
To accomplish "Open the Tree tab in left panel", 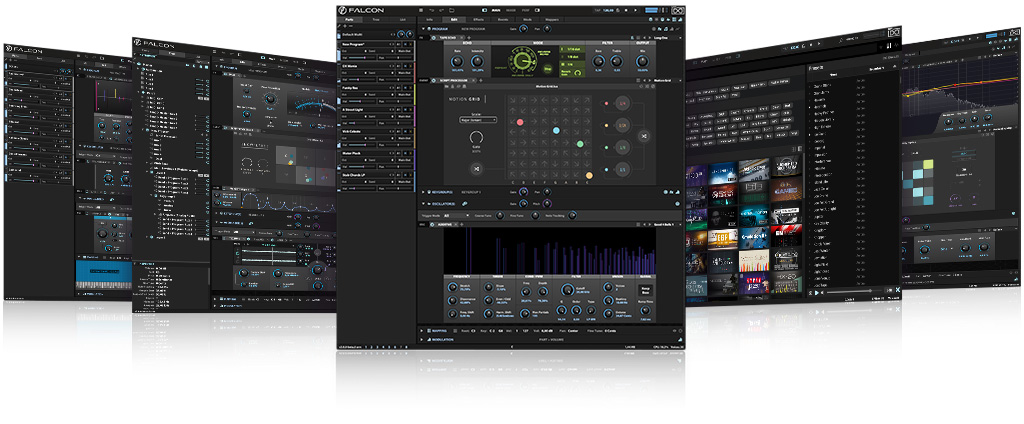I will pos(376,20).
